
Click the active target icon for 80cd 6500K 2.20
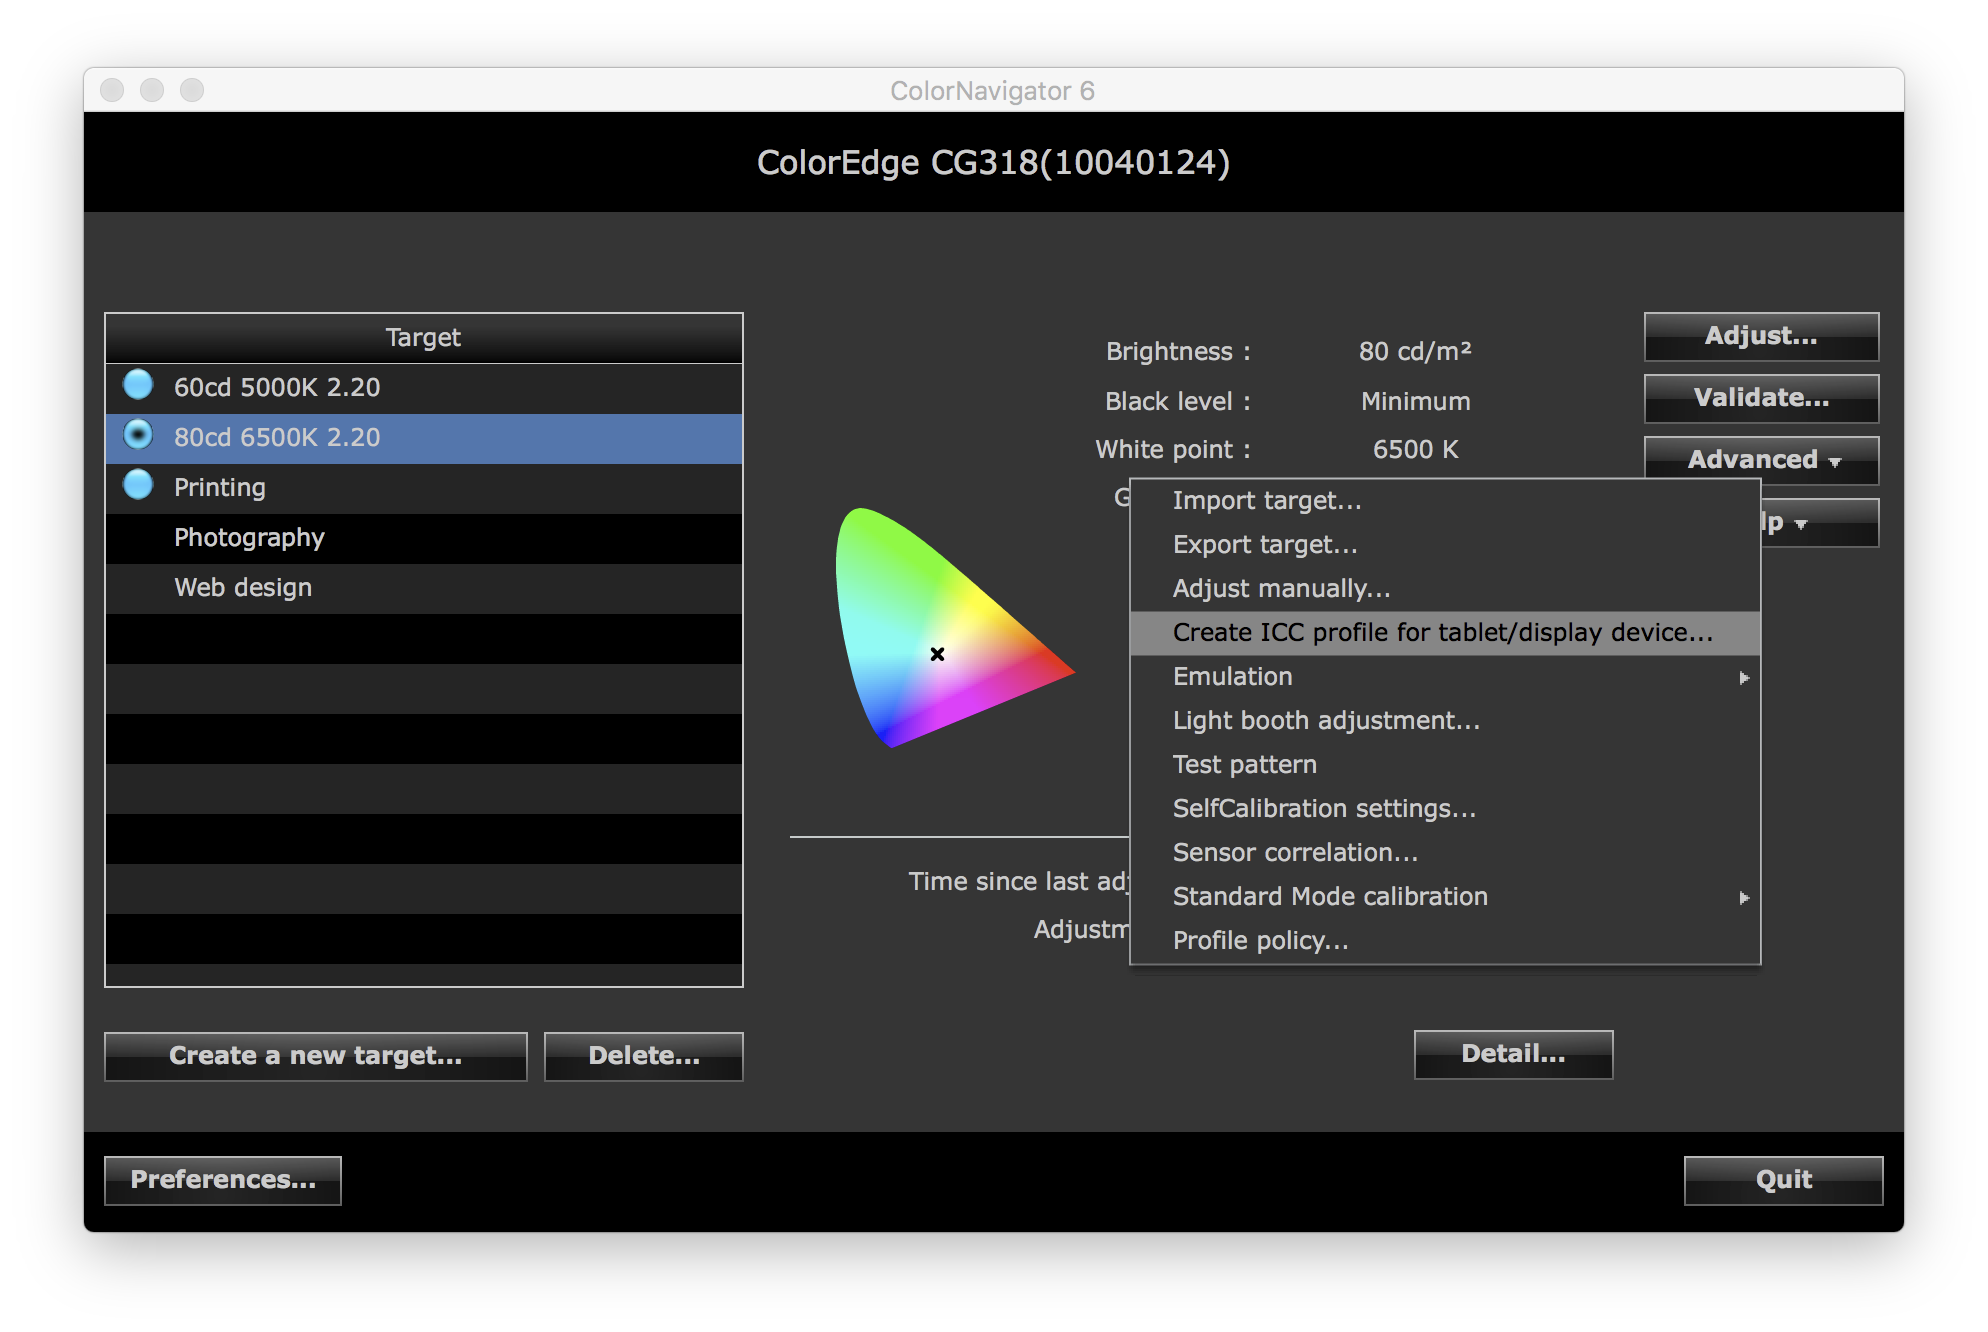tap(138, 435)
